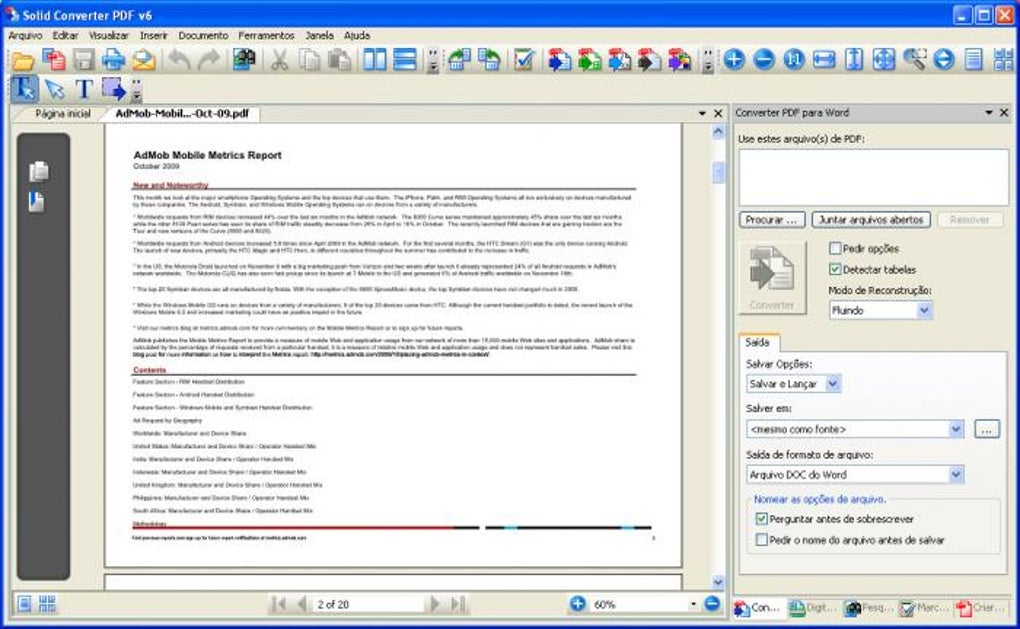Go to last page arrow

click(458, 604)
